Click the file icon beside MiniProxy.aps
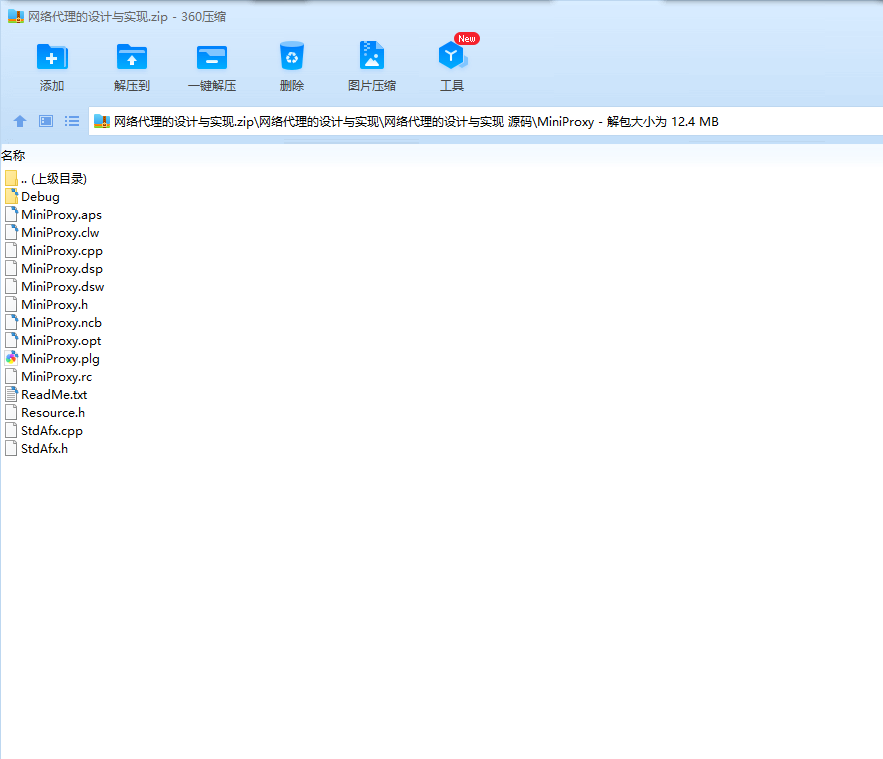Image resolution: width=883 pixels, height=759 pixels. [11, 215]
